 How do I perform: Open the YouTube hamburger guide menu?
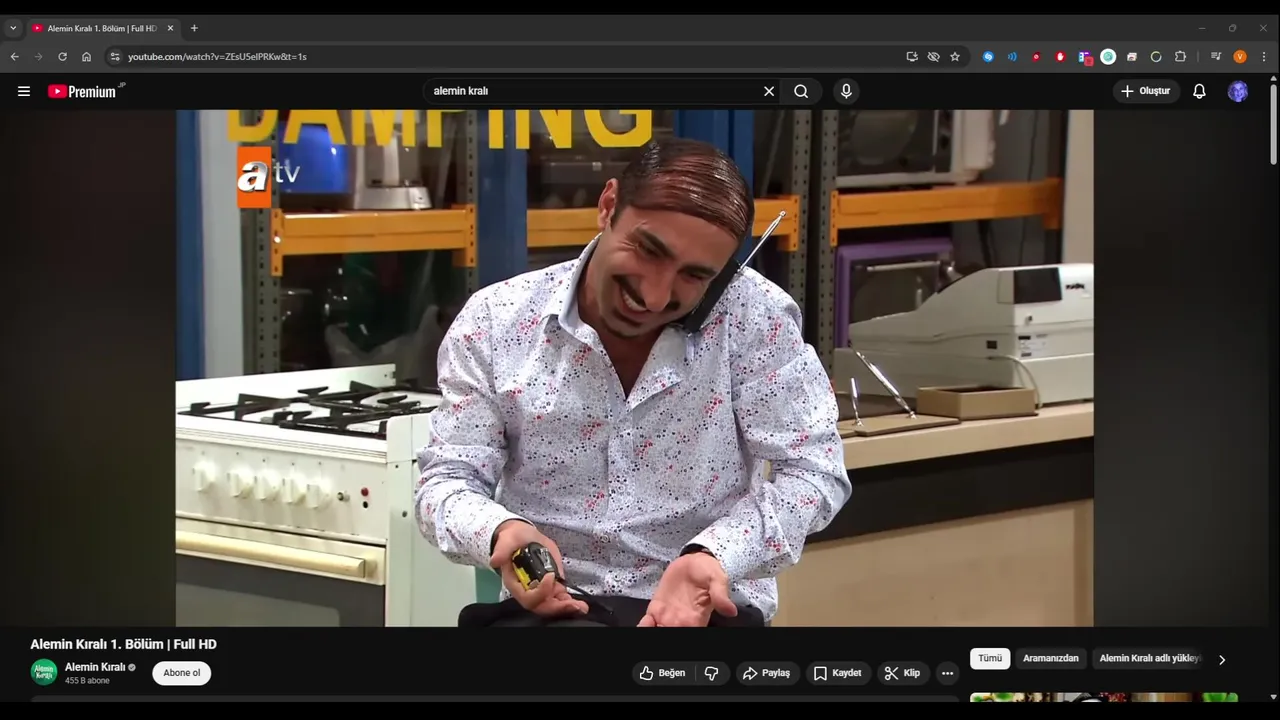point(24,91)
